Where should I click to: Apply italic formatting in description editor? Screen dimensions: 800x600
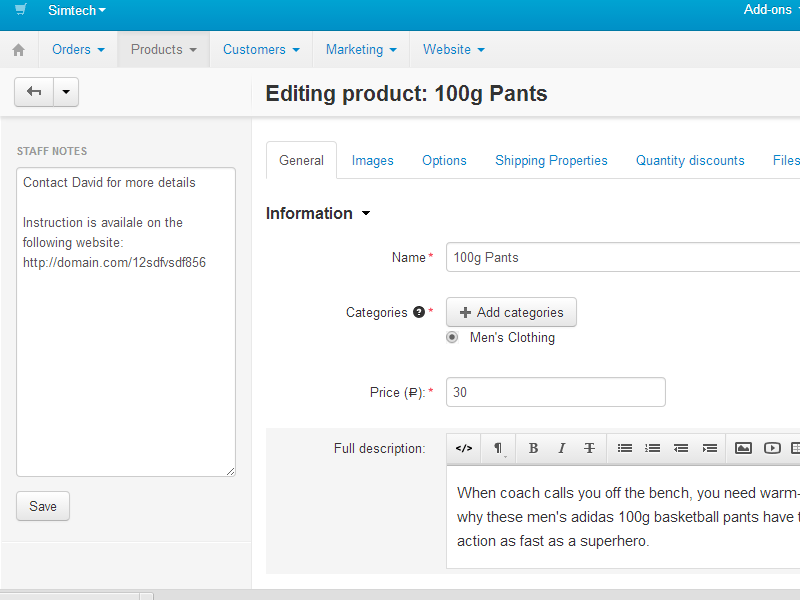pyautogui.click(x=561, y=448)
